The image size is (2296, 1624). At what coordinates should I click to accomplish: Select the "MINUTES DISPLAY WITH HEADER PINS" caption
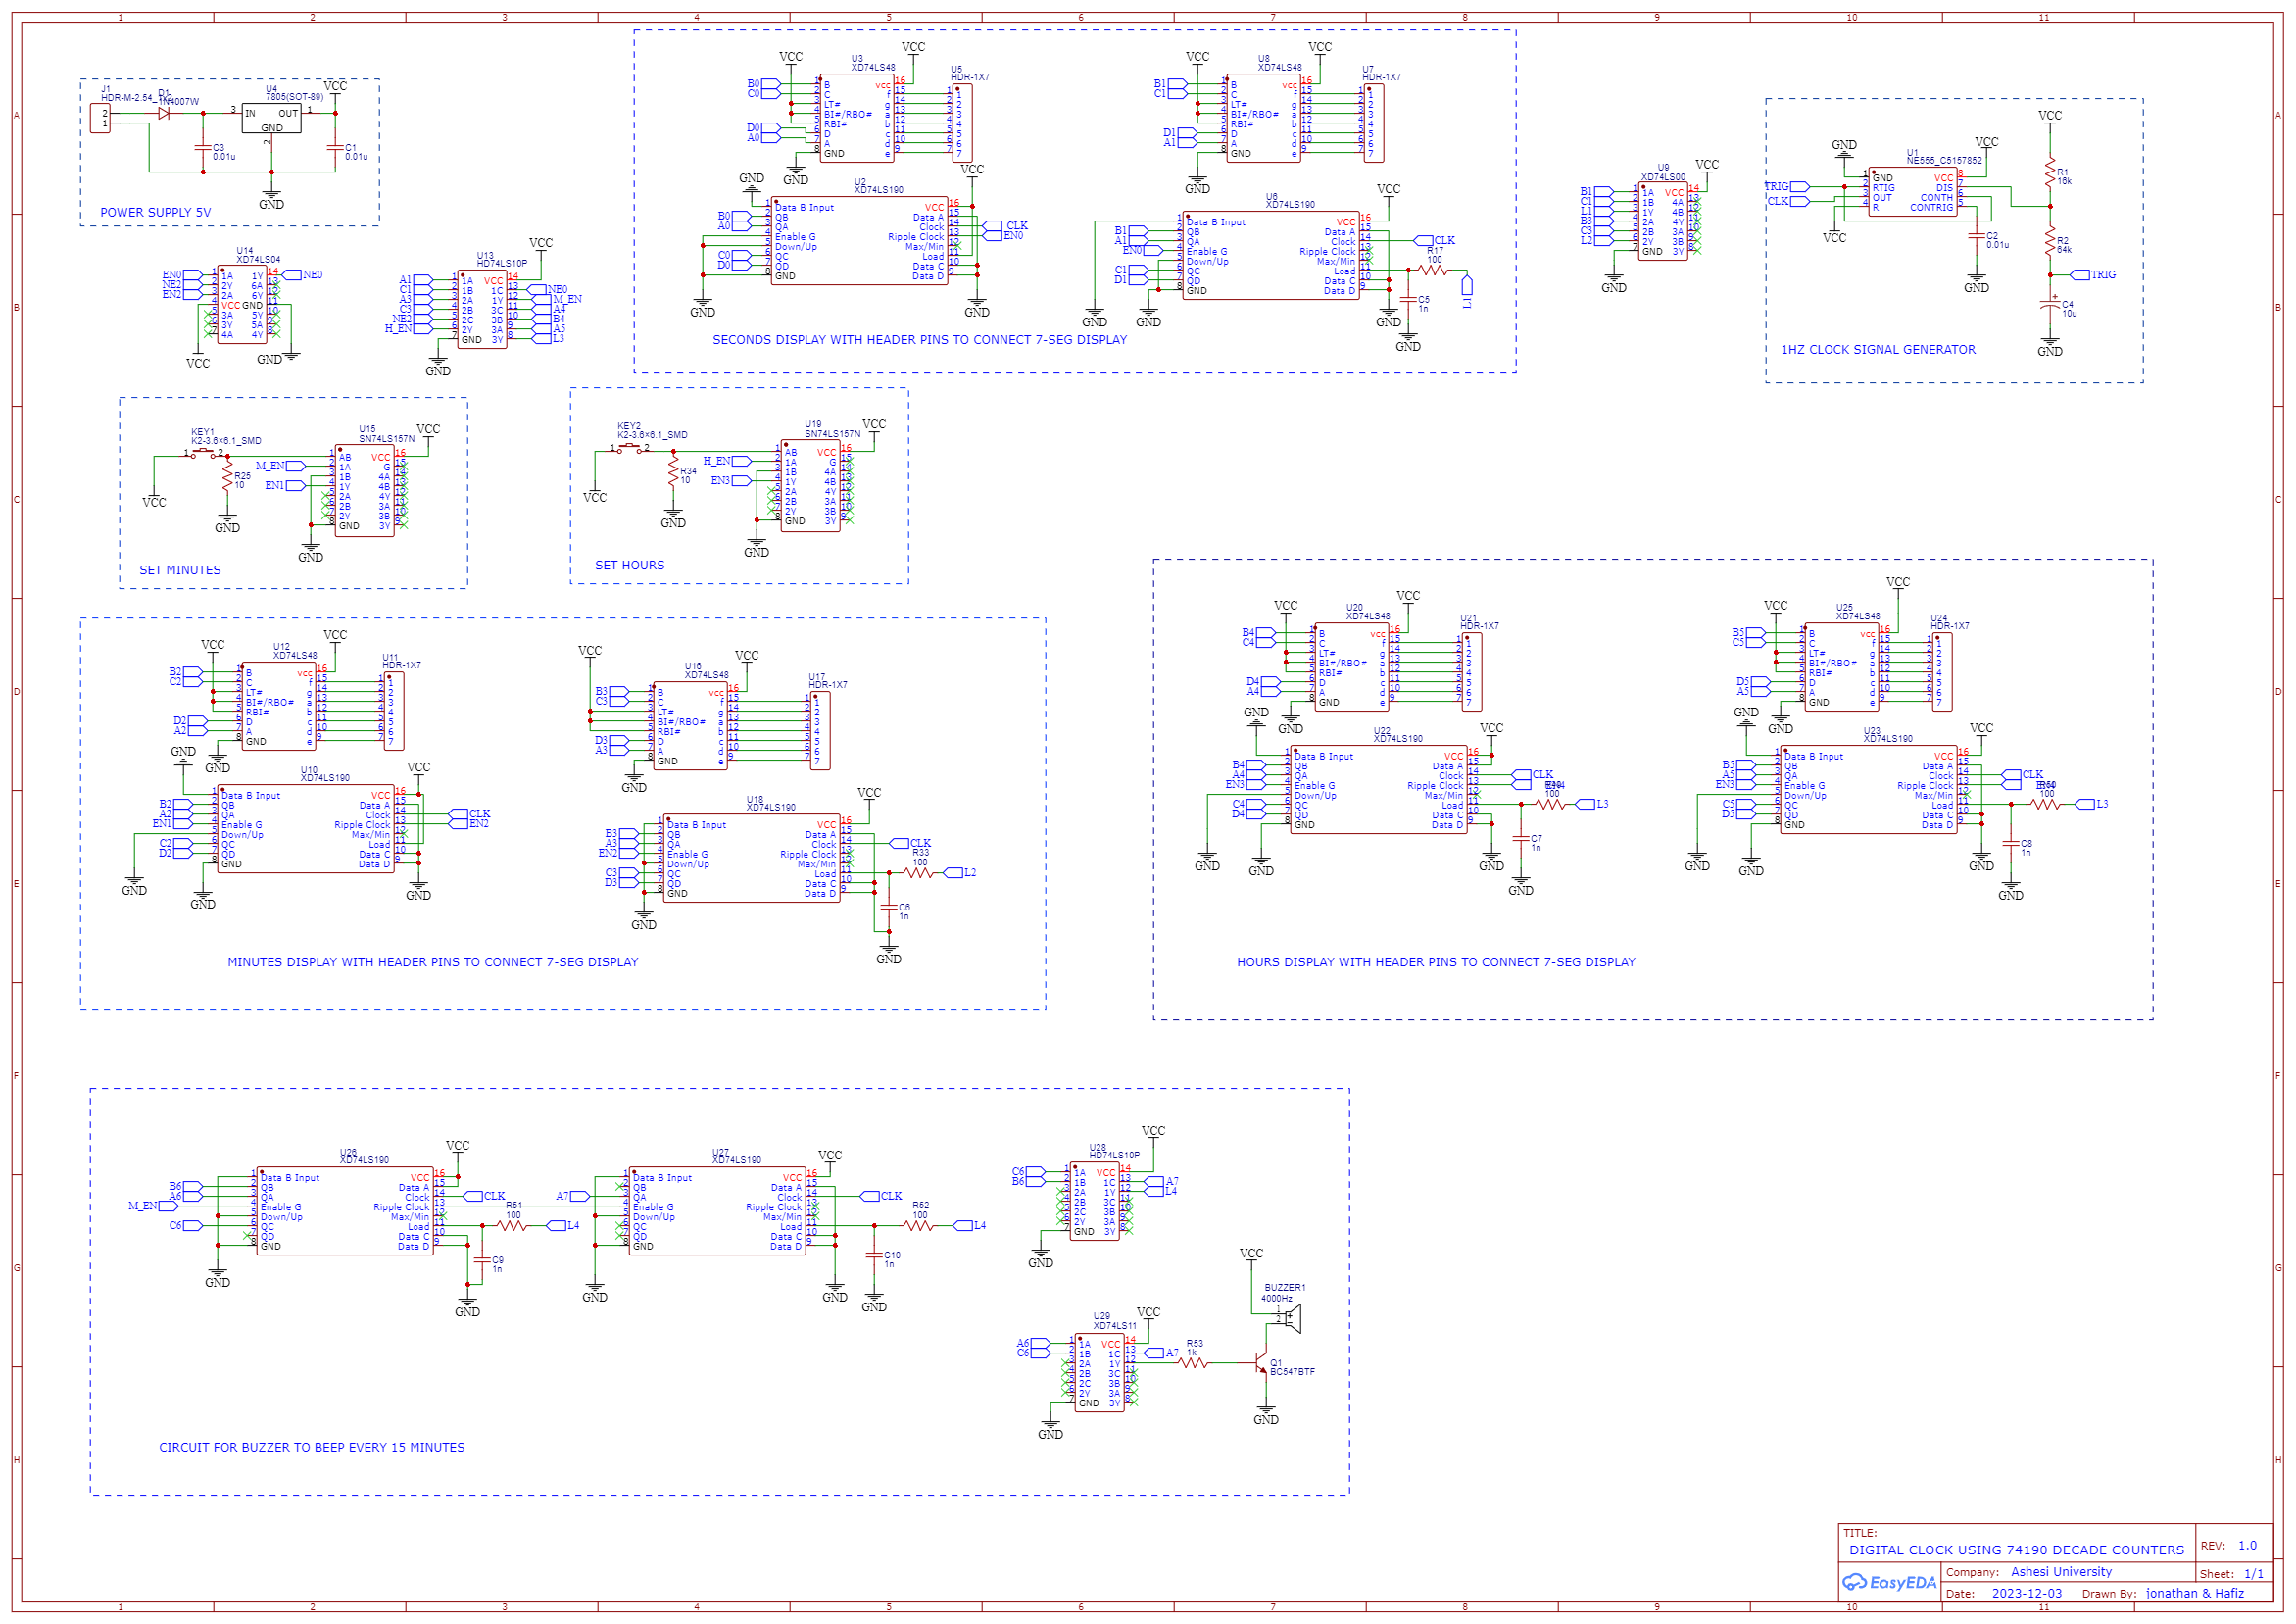pyautogui.click(x=433, y=962)
